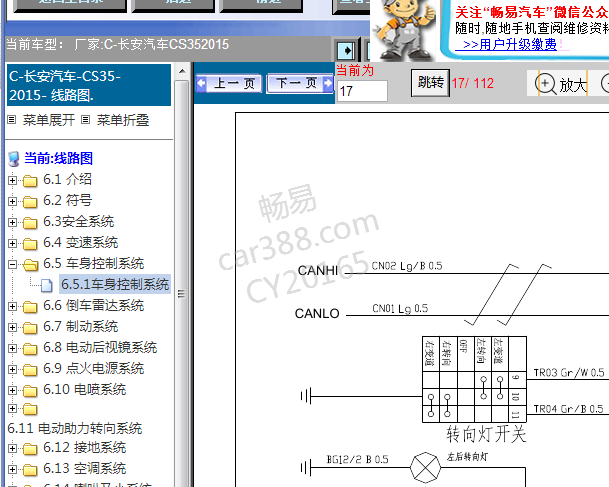Click the CN01 Lg 0.5 wire label
This screenshot has width=609, height=487.
click(400, 309)
